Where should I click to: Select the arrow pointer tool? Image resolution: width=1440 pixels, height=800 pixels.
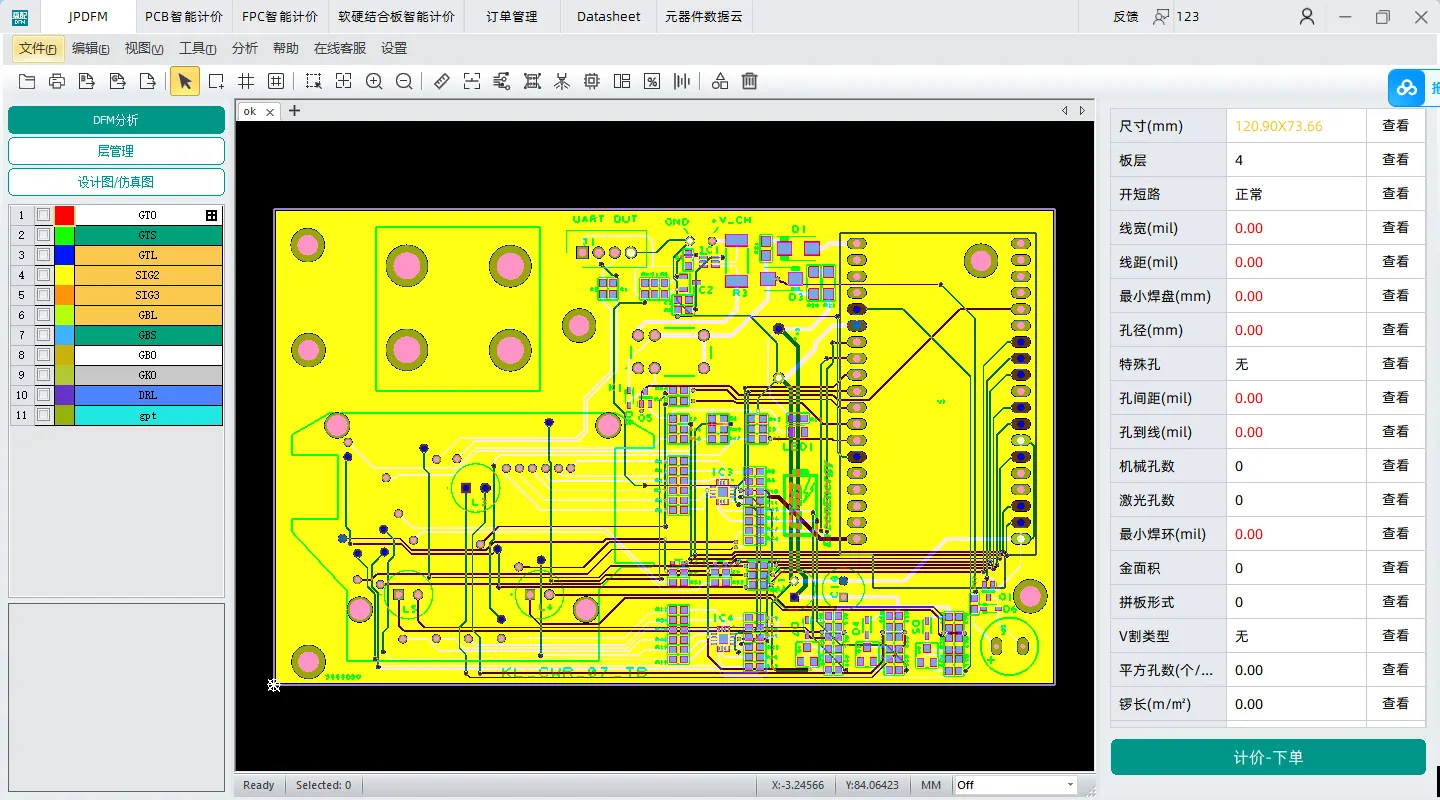point(185,82)
